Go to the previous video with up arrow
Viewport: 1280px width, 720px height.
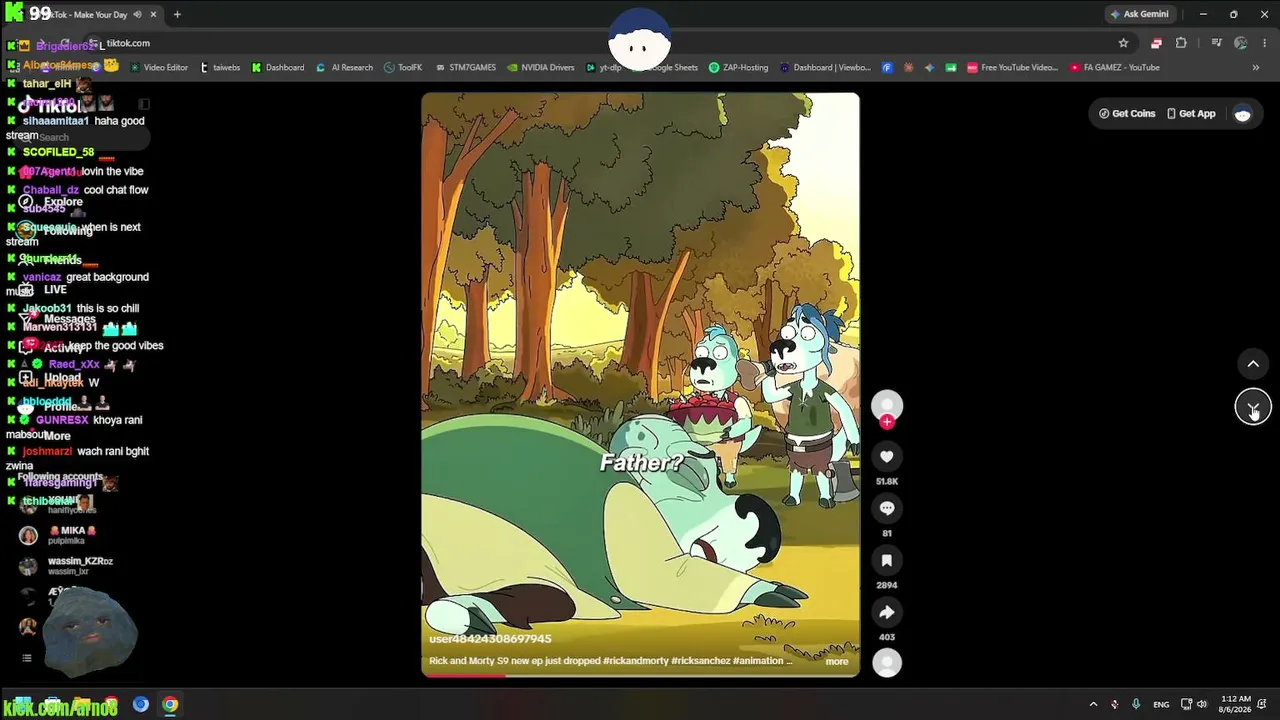point(1253,364)
